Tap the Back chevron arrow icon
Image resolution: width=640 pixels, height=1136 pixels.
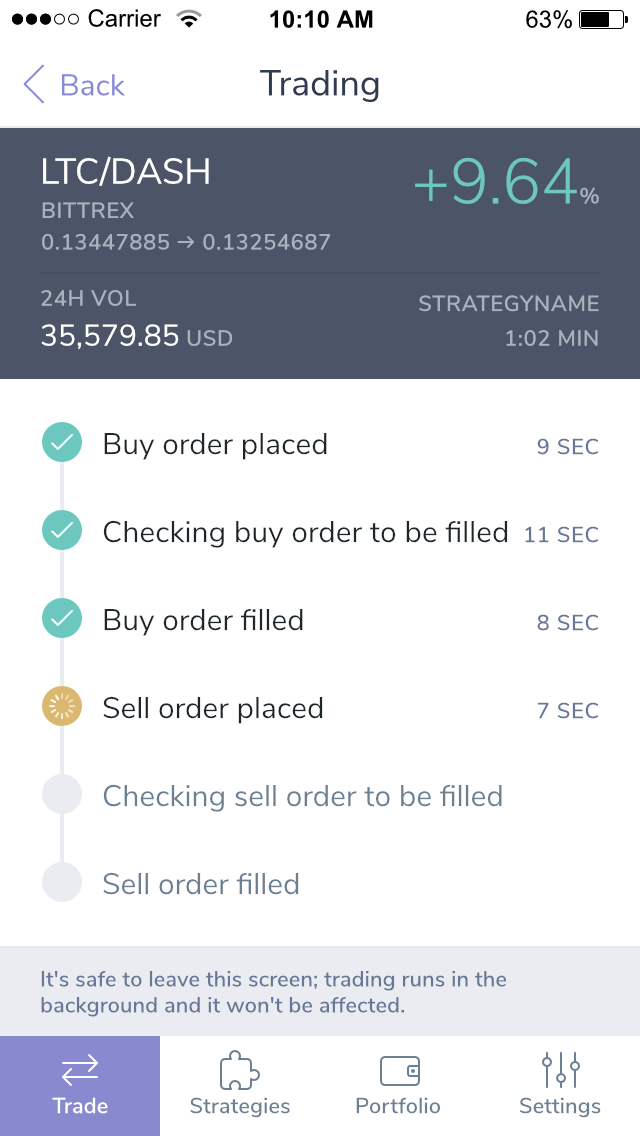34,85
